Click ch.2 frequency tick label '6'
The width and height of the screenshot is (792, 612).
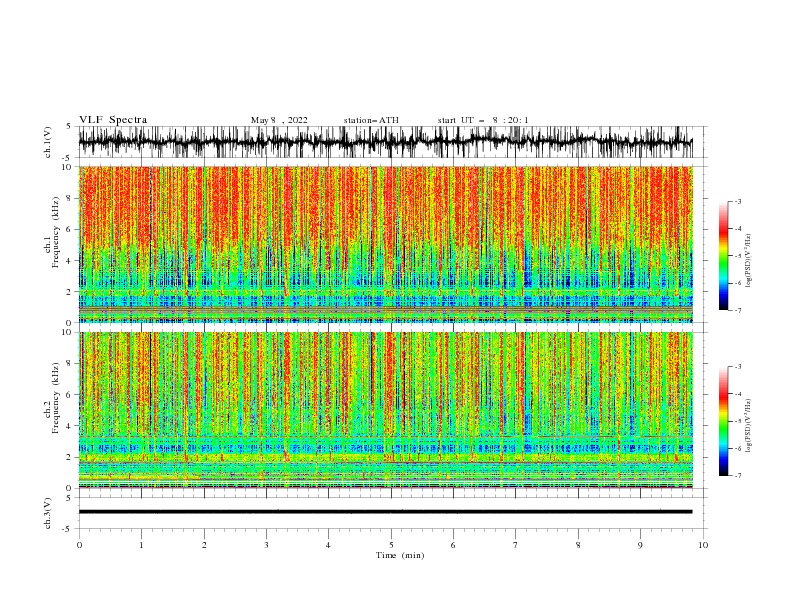click(x=70, y=395)
